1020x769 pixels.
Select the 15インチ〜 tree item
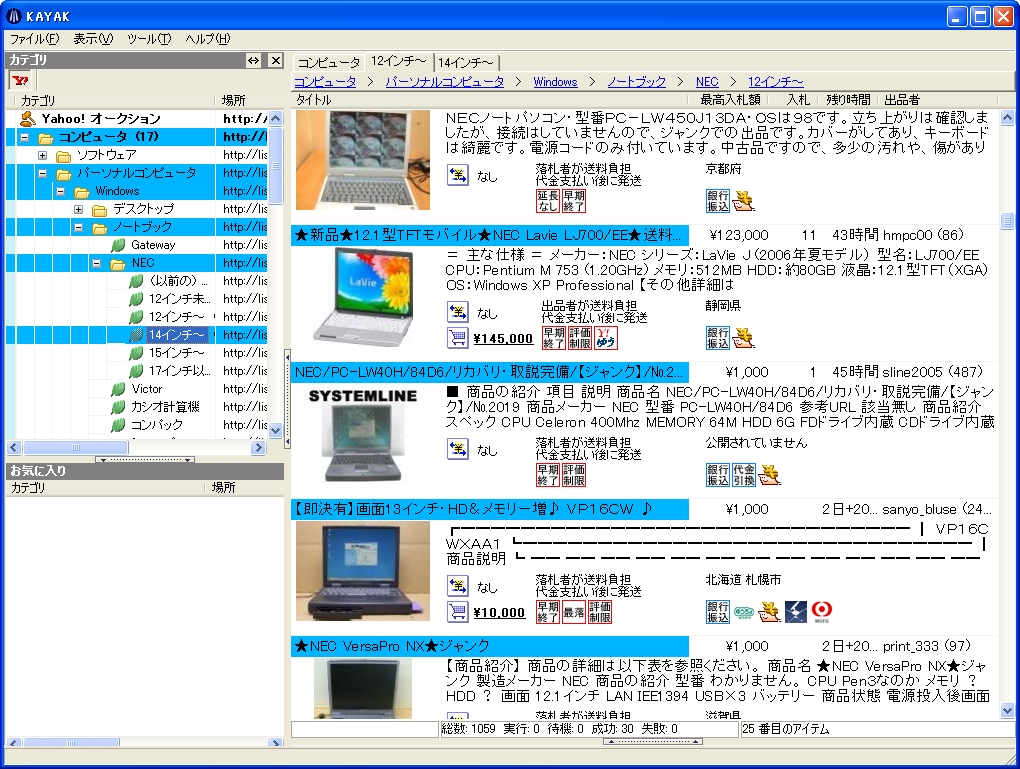(x=176, y=353)
